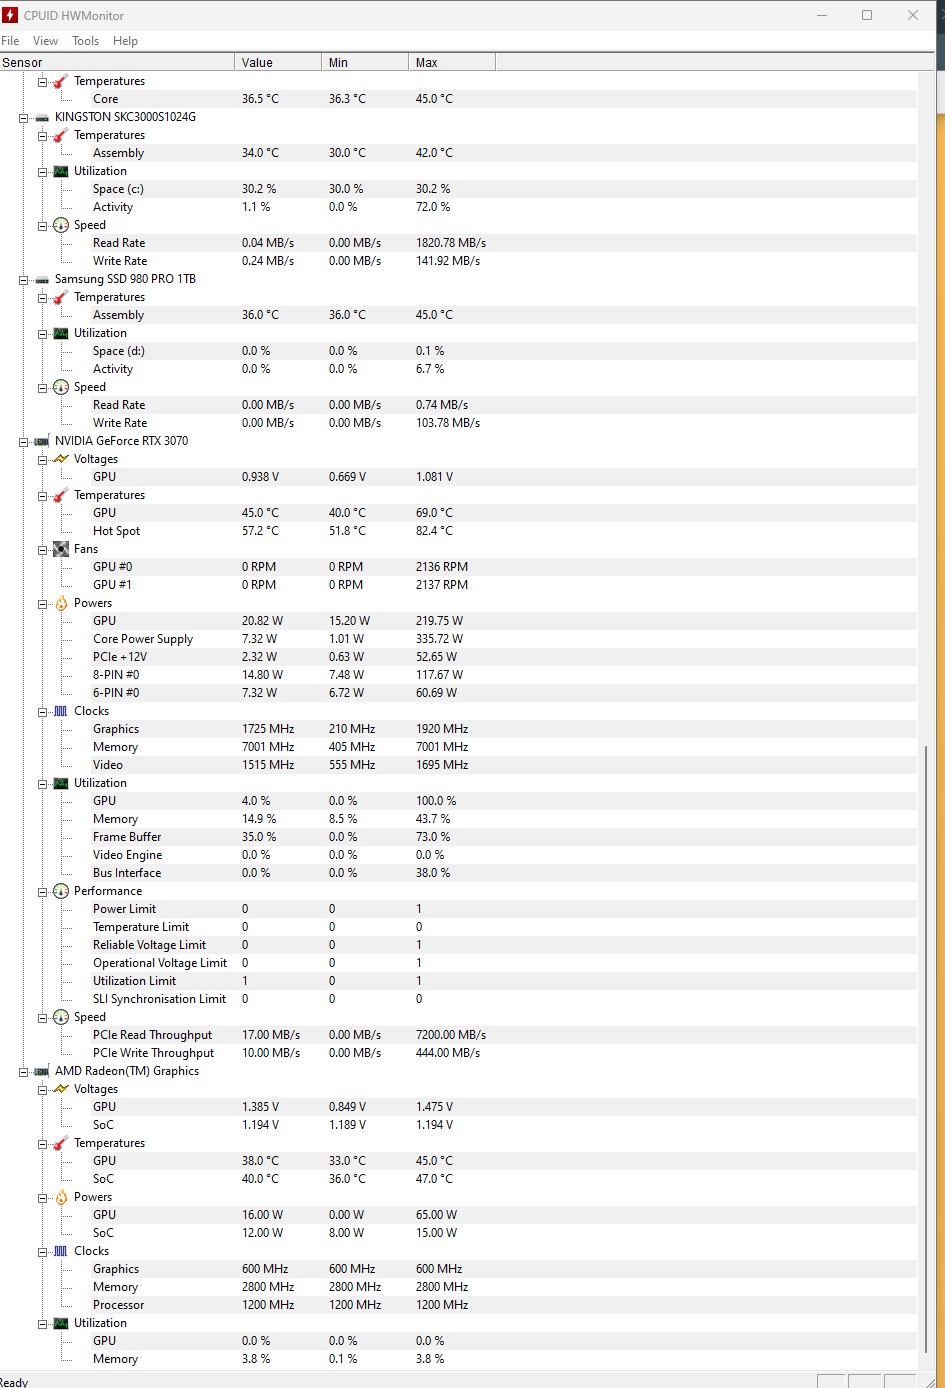This screenshot has width=945, height=1388.
Task: Click NVIDIA Powers flame icon
Action: [x=61, y=603]
